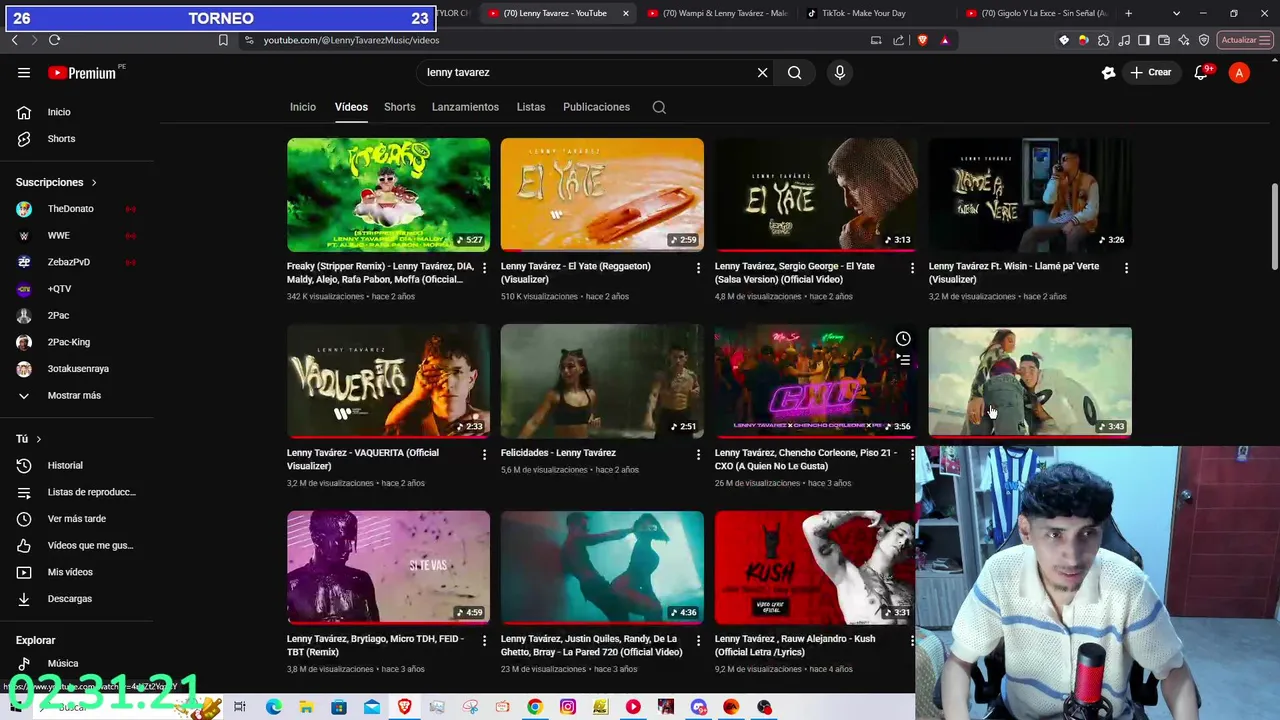Click the magnifier search button

[794, 72]
